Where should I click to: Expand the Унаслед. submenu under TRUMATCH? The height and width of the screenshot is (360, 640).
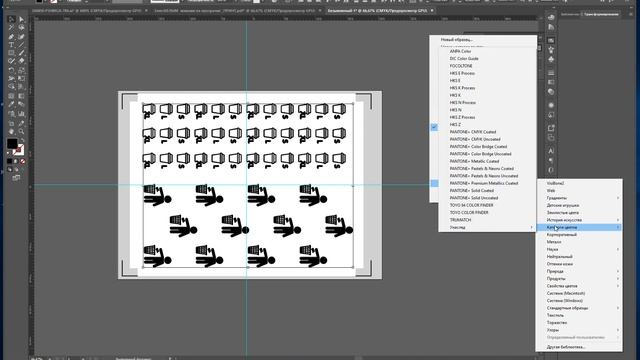point(487,227)
